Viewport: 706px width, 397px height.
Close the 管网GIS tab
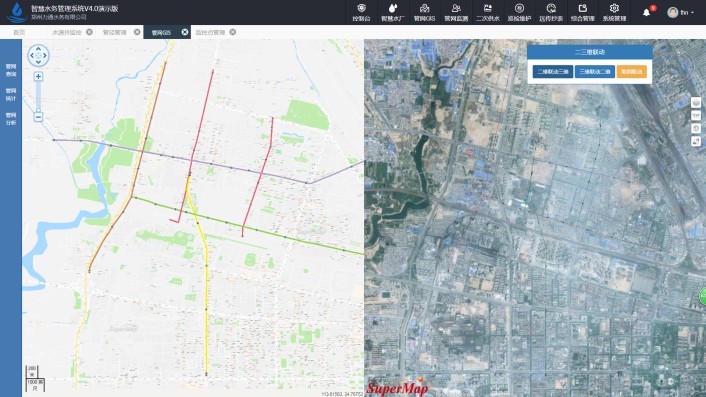185,32
